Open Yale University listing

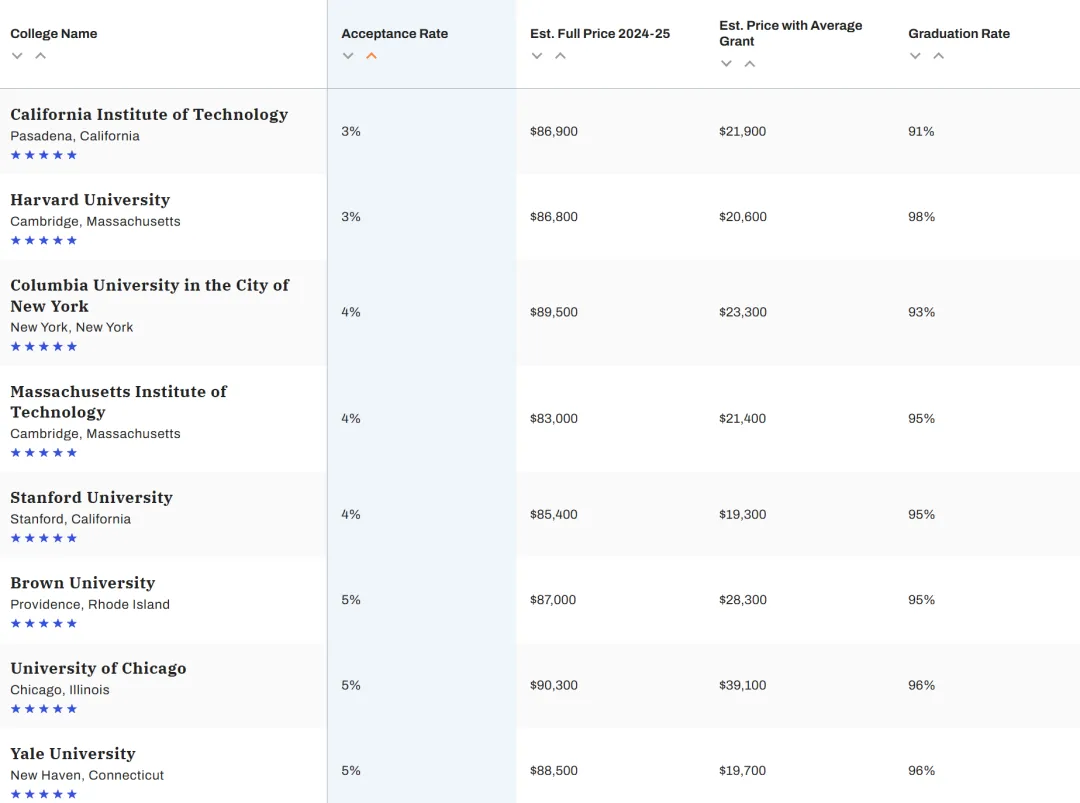pos(73,753)
